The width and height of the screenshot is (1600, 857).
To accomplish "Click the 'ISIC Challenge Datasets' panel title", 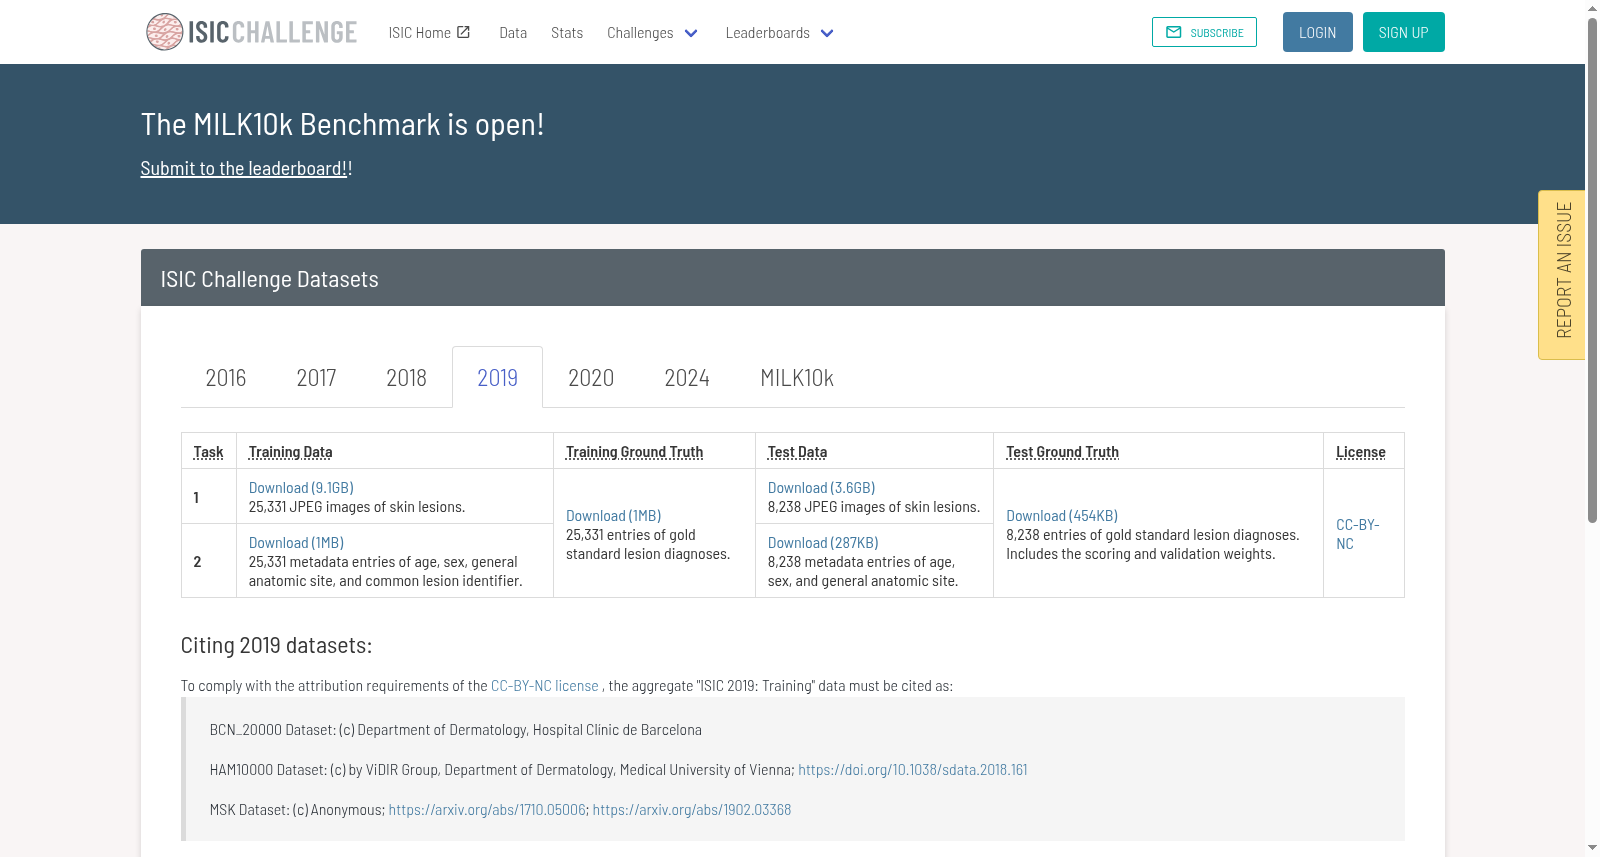I will (270, 279).
